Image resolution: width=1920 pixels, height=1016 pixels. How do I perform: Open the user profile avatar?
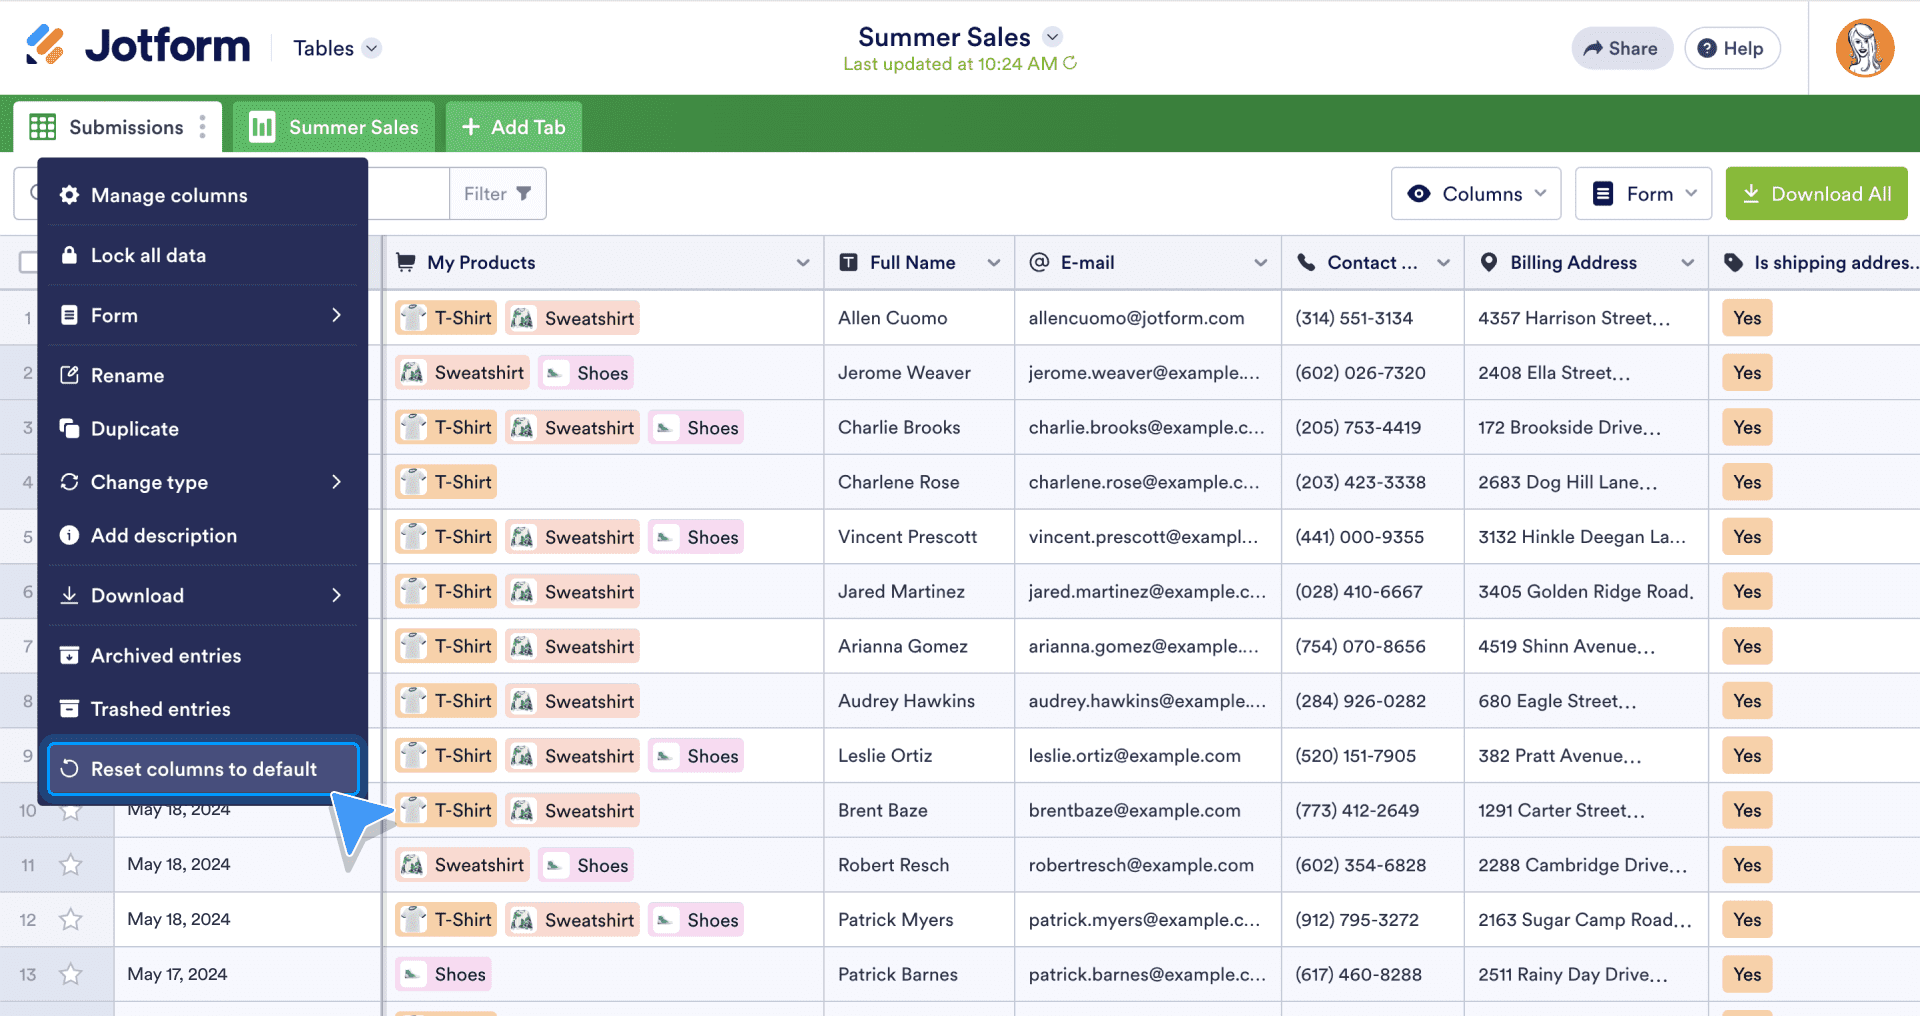[1864, 48]
